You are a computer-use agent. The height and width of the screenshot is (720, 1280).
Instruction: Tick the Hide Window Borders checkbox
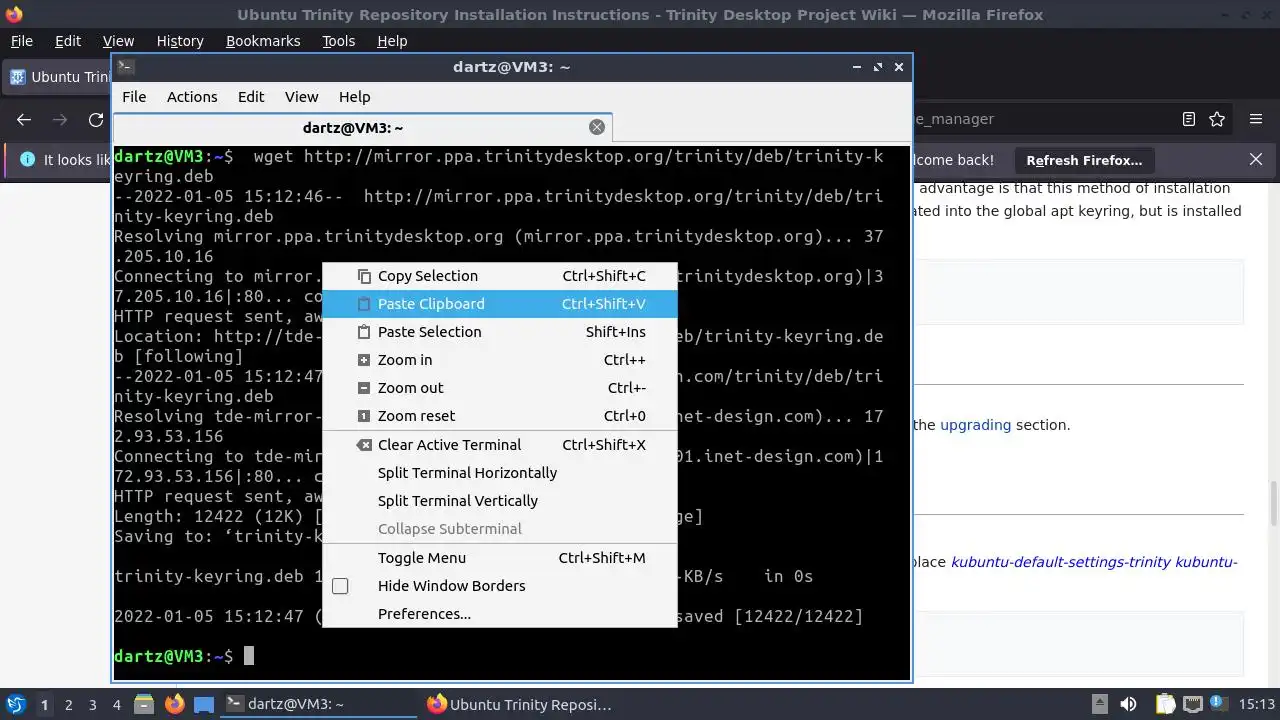[340, 586]
